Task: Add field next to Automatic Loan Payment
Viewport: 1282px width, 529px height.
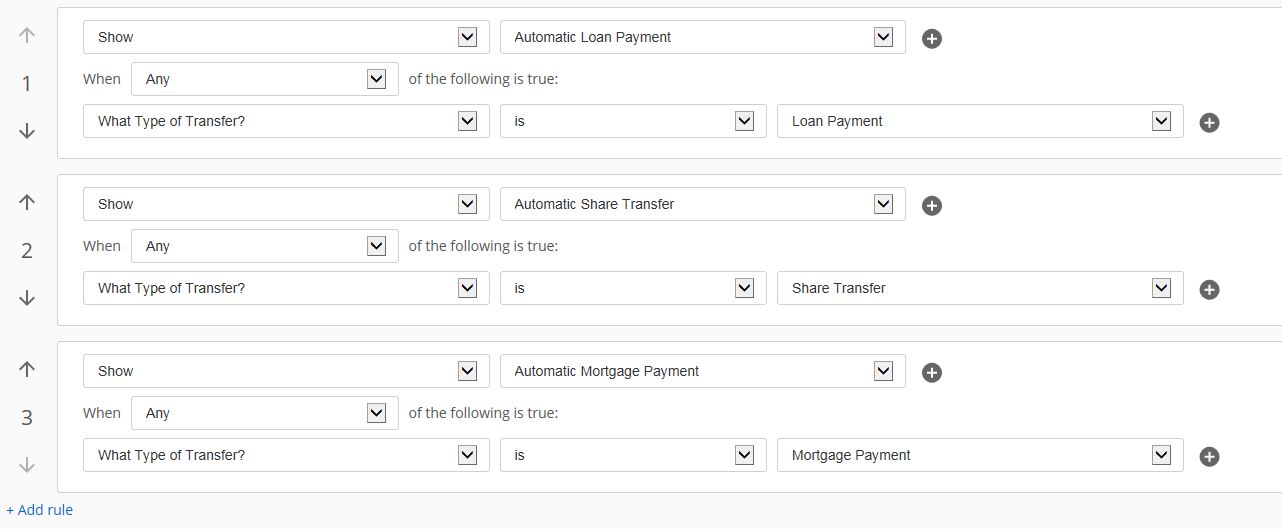Action: 931,39
